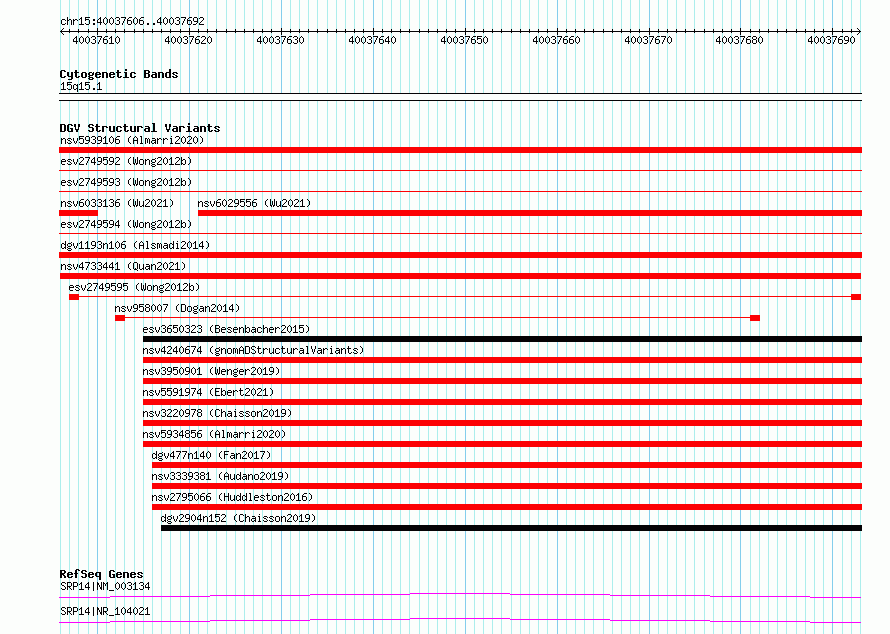Click the Cytogenetic Bands track title

click(119, 74)
